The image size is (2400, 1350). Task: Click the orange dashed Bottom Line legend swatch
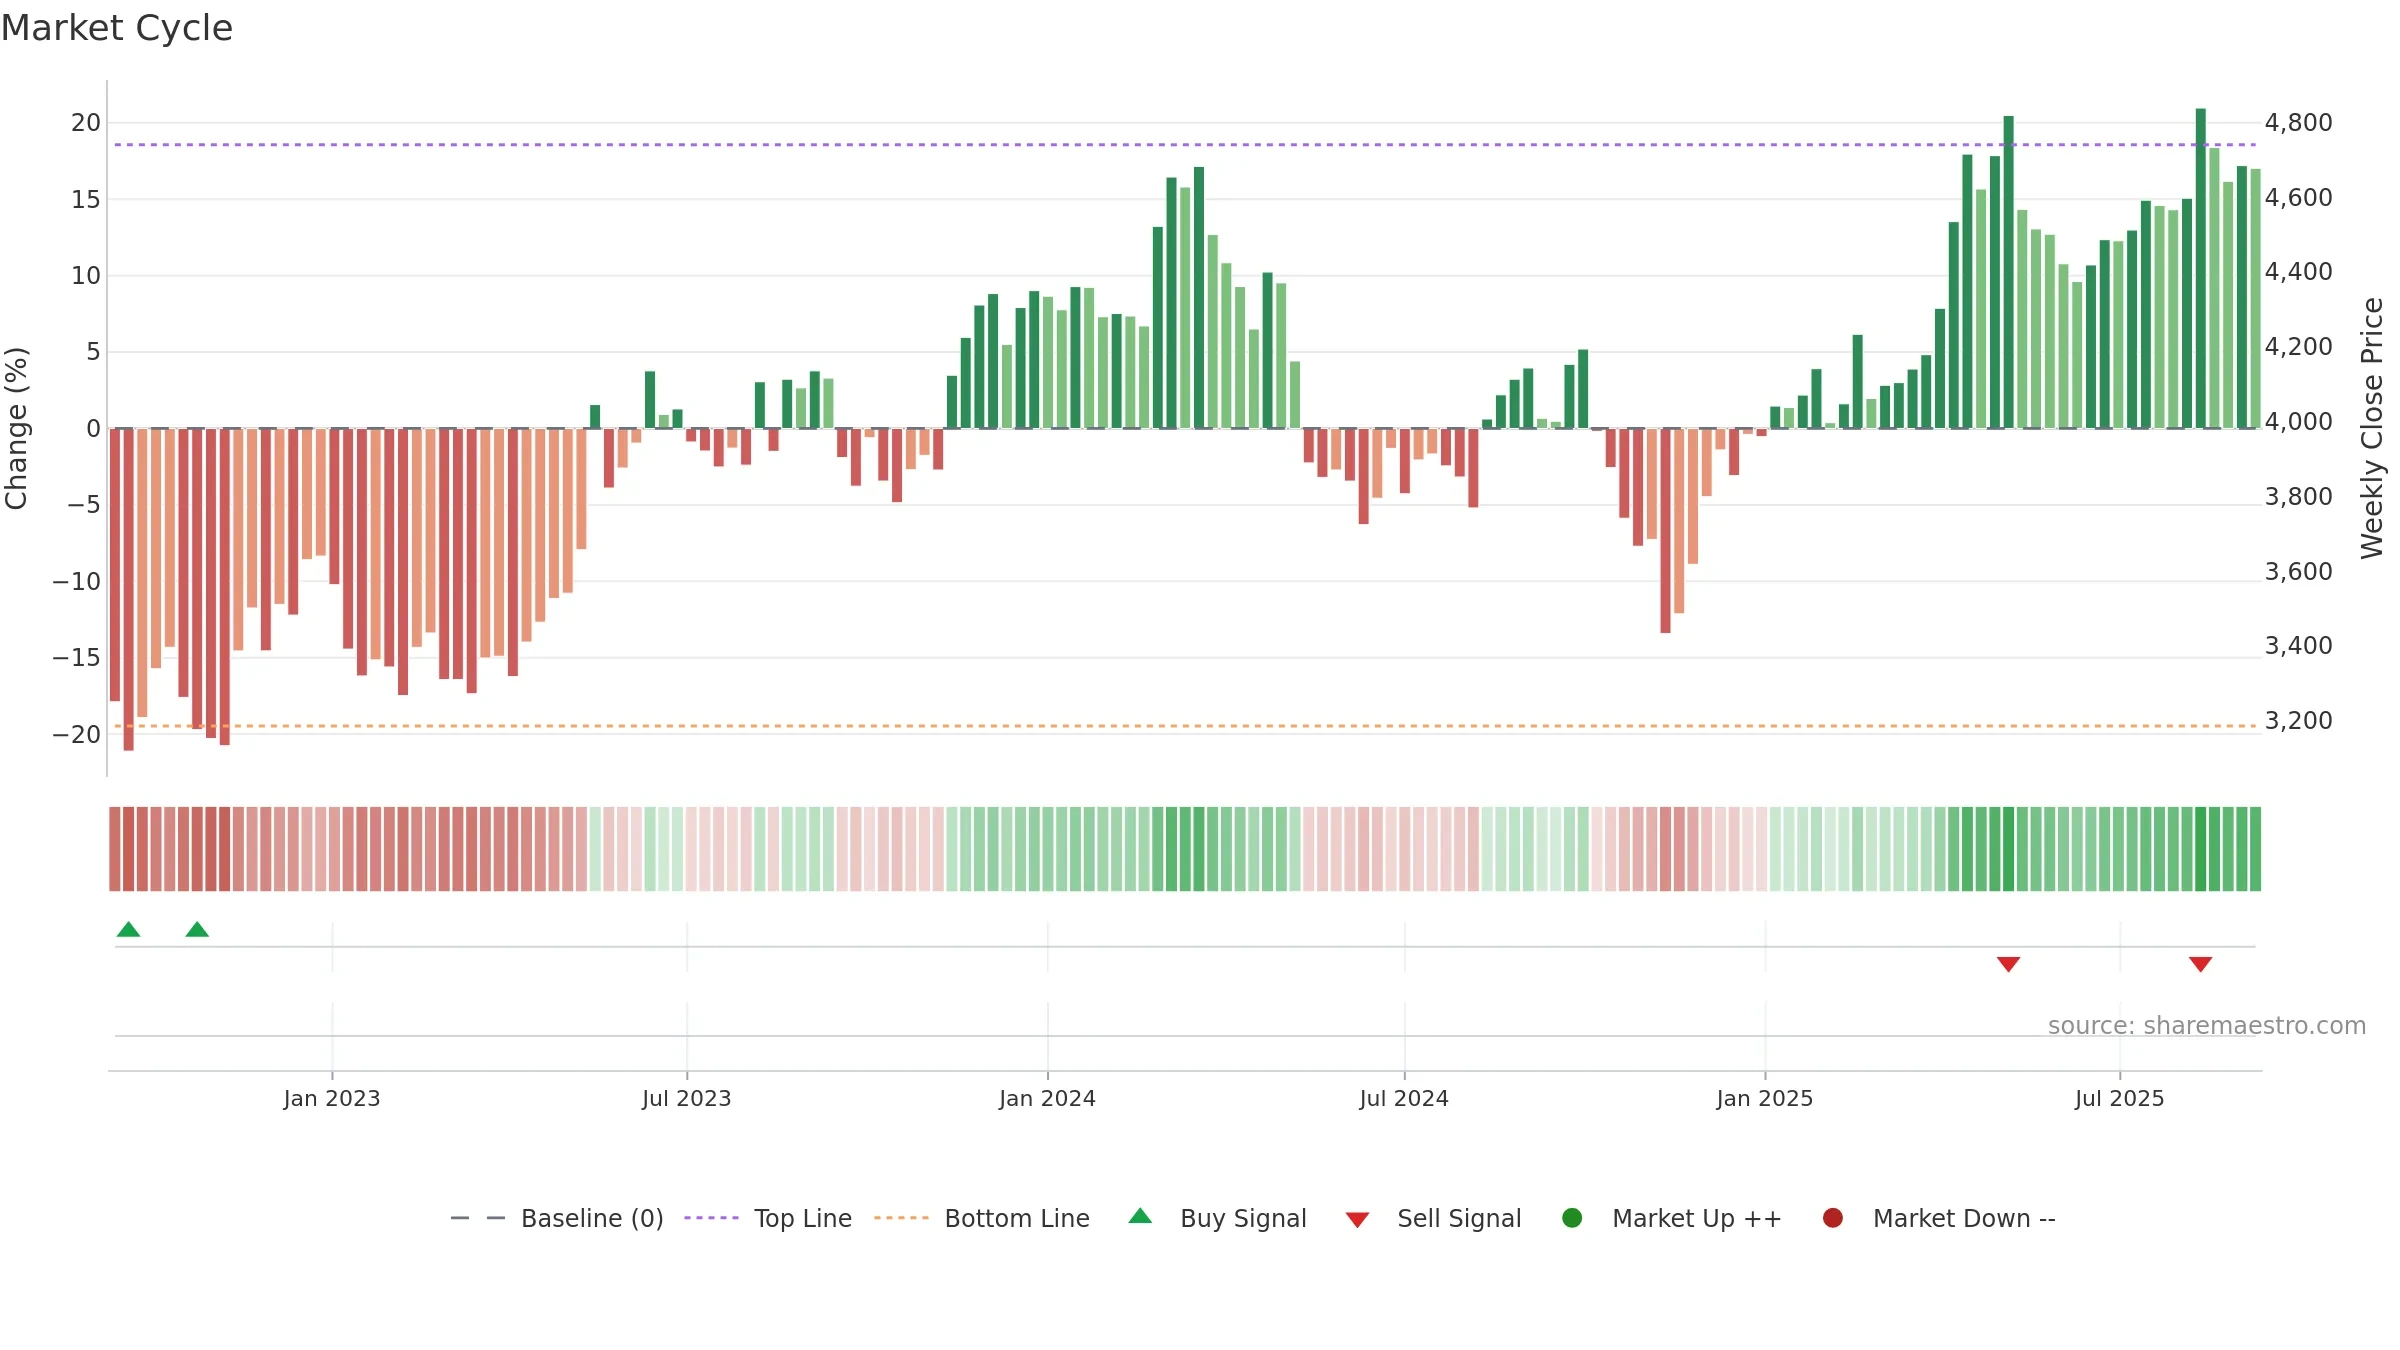coord(901,1218)
